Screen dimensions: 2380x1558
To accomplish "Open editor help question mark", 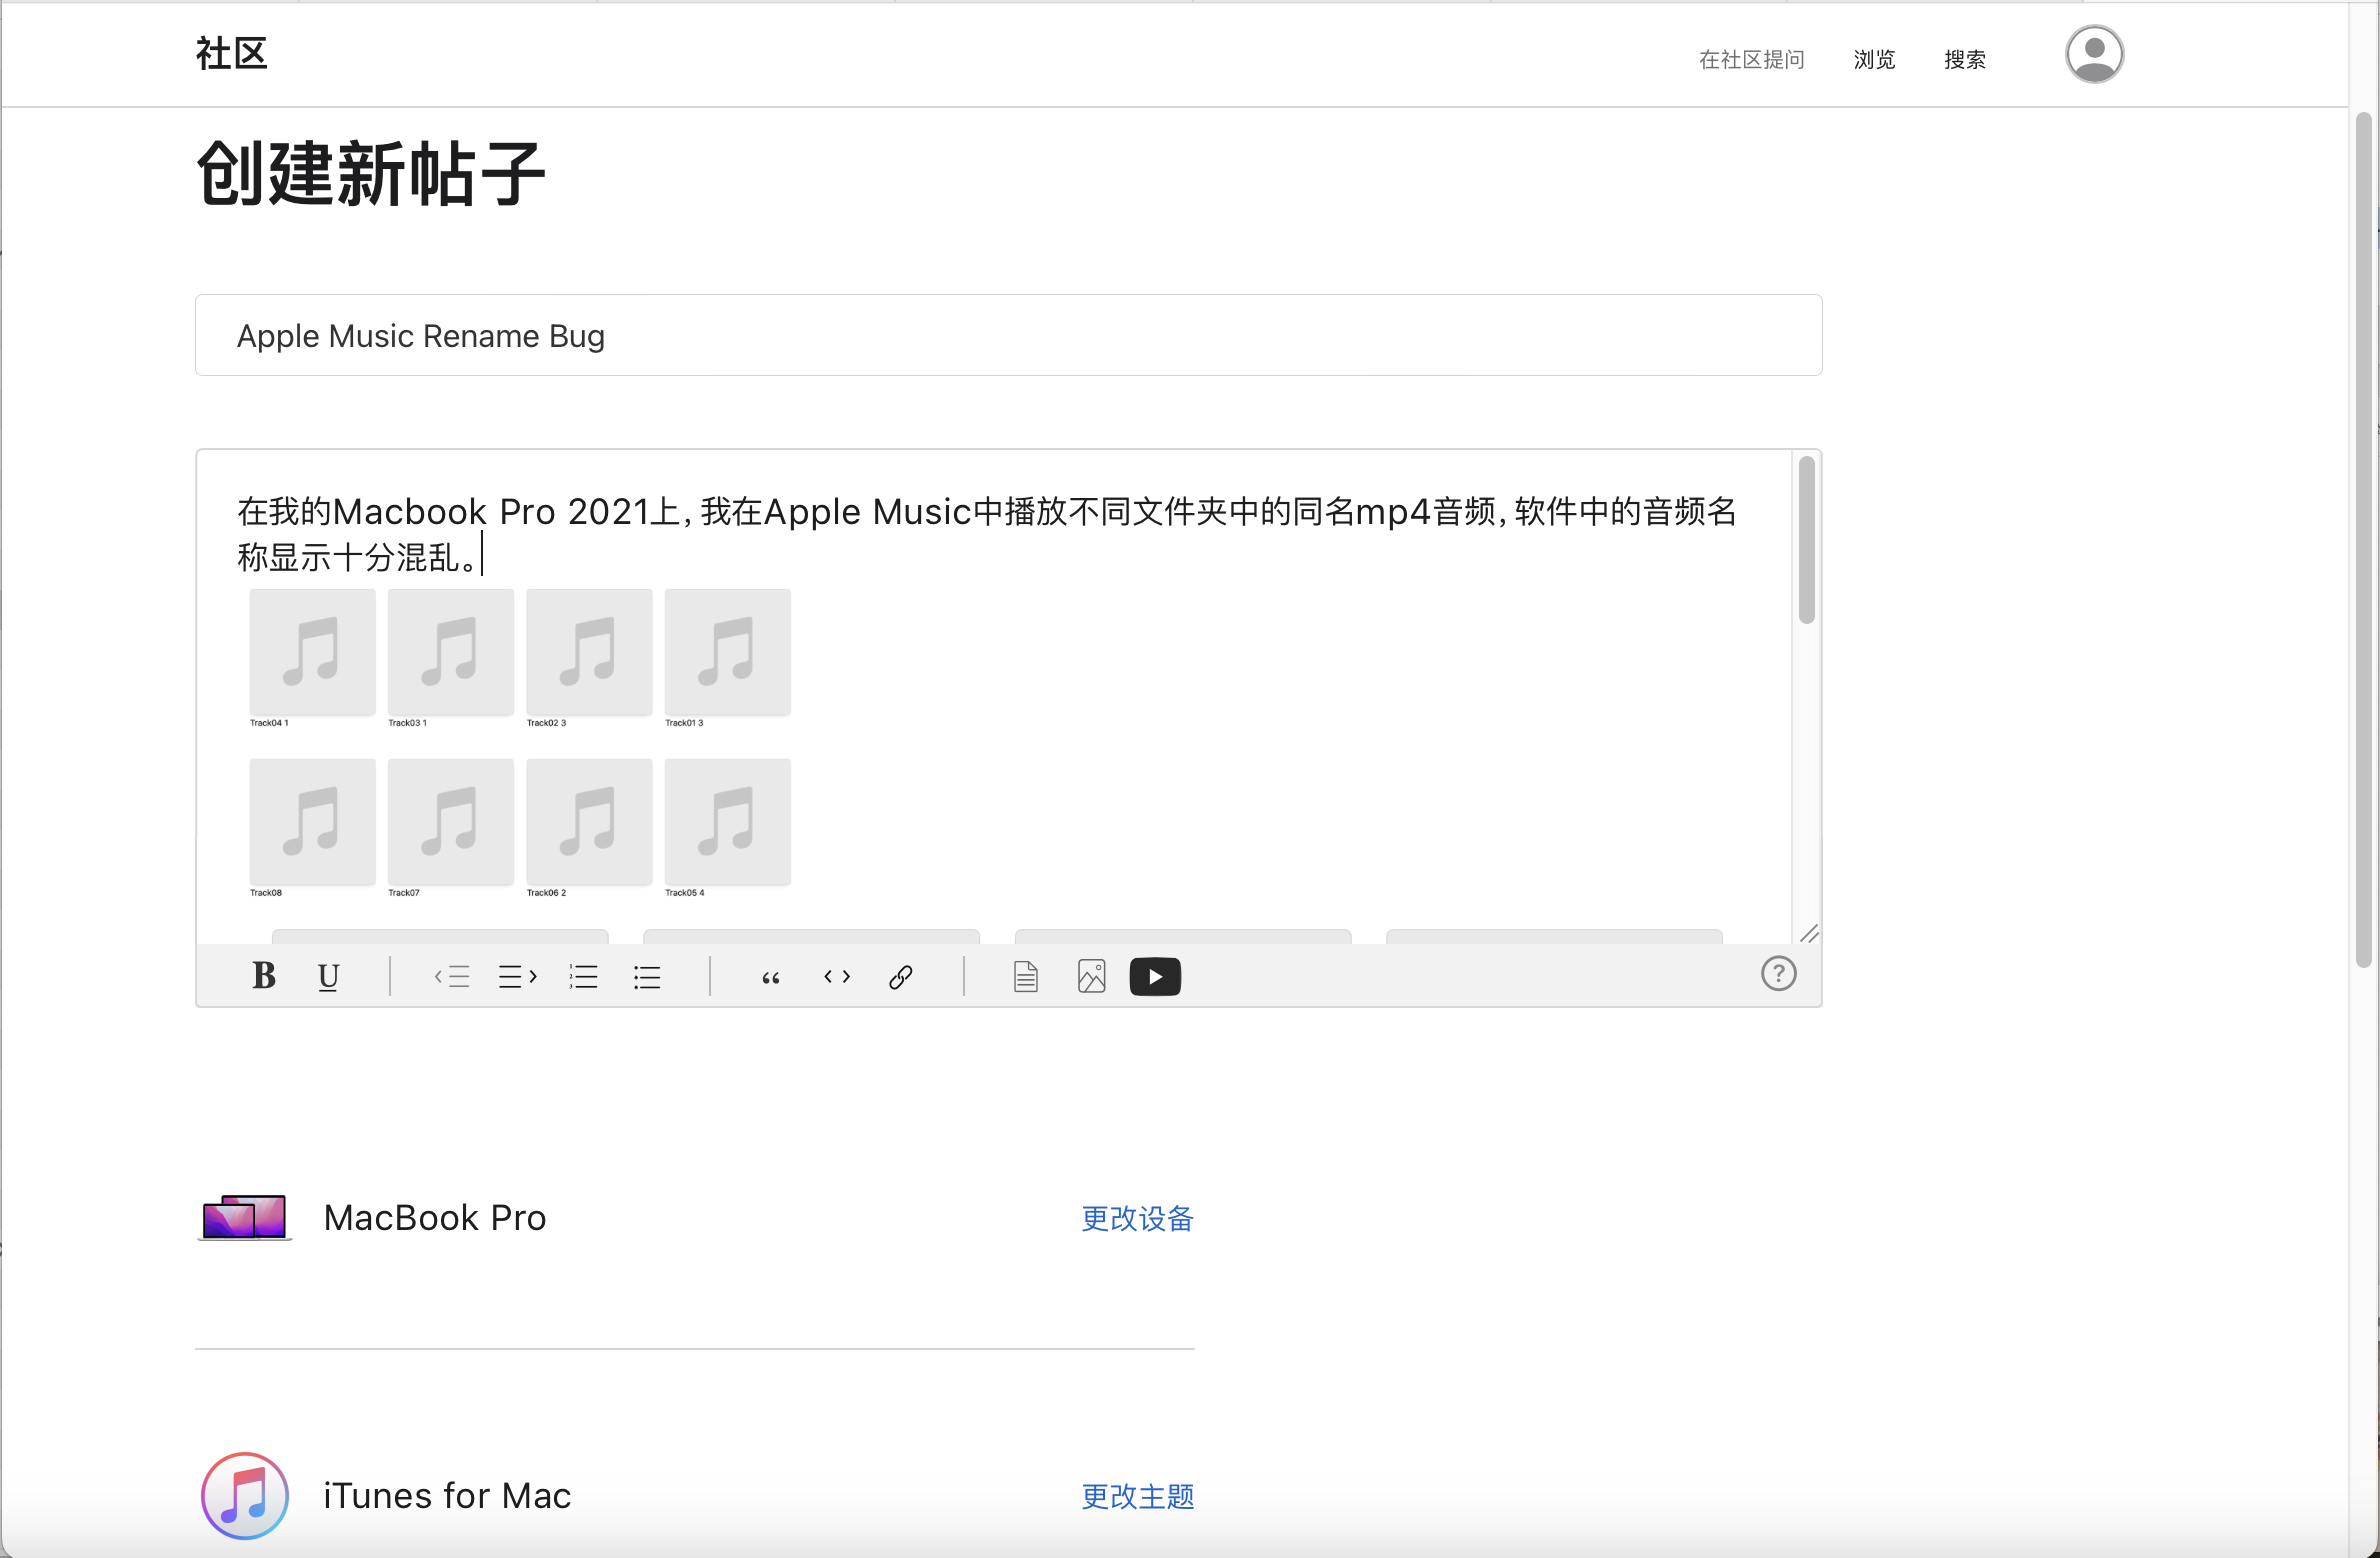I will click(x=1778, y=973).
